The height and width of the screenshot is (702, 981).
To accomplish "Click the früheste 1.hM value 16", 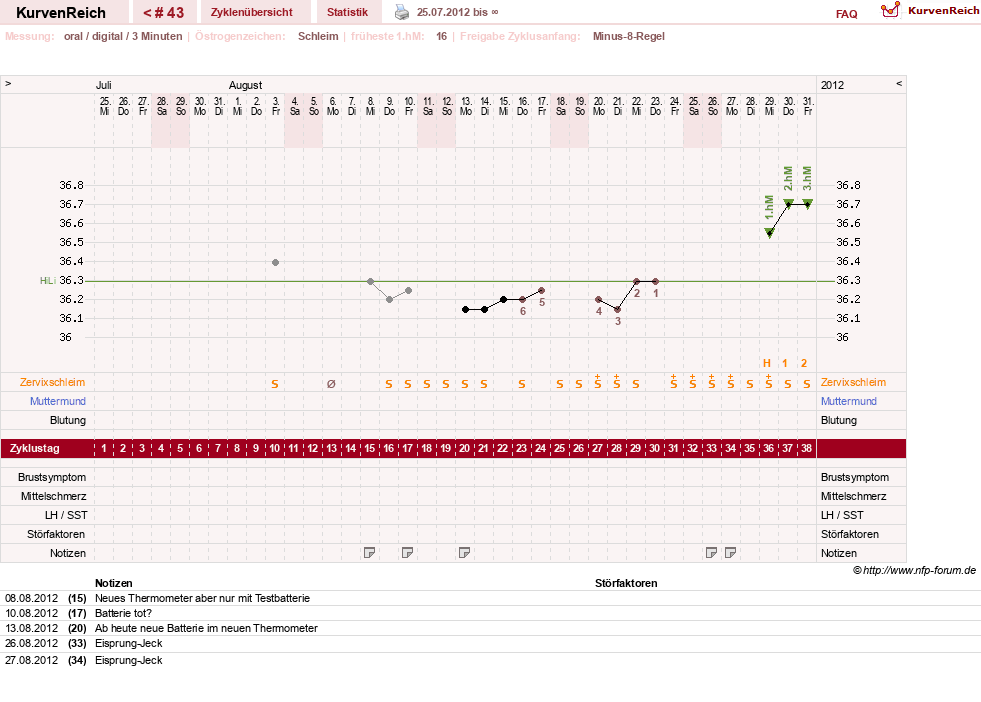I will click(442, 36).
